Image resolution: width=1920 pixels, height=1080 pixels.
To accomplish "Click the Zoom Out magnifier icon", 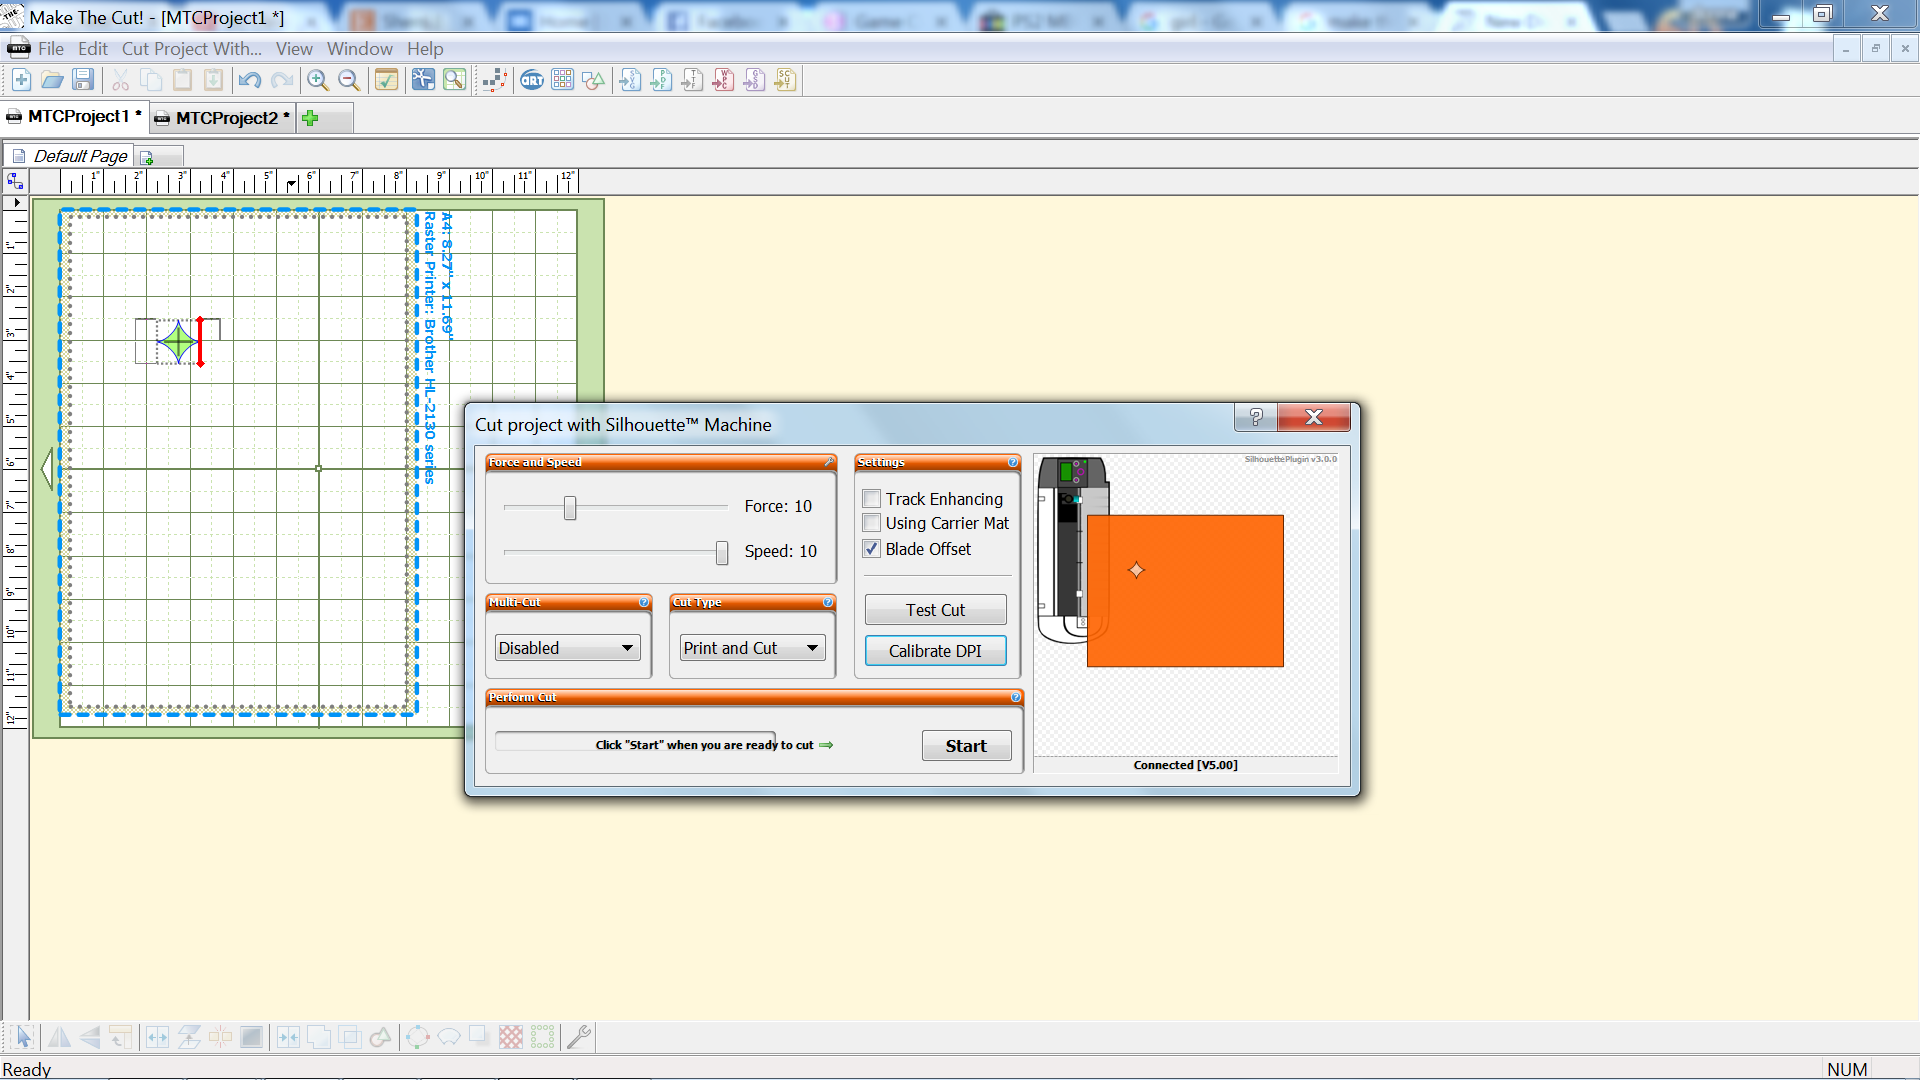I will [349, 81].
